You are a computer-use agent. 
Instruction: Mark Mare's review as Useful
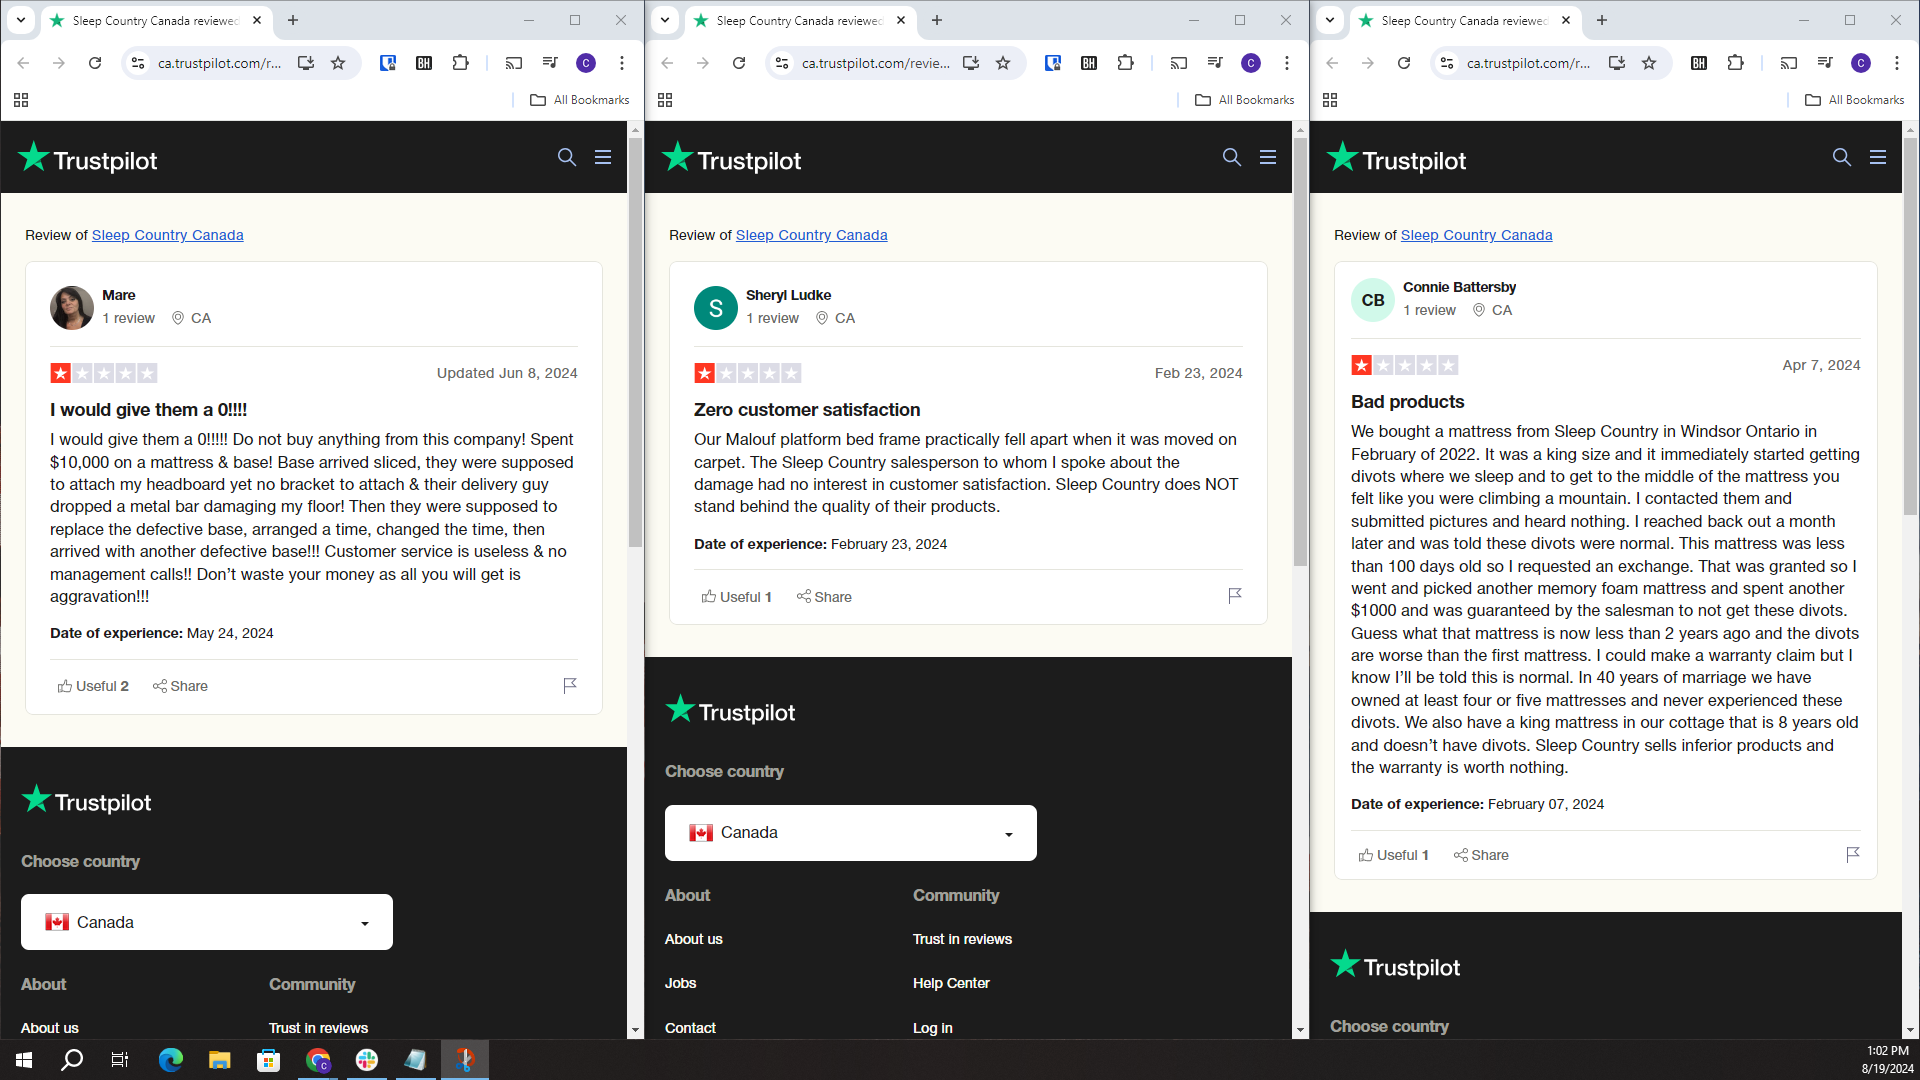coord(93,686)
